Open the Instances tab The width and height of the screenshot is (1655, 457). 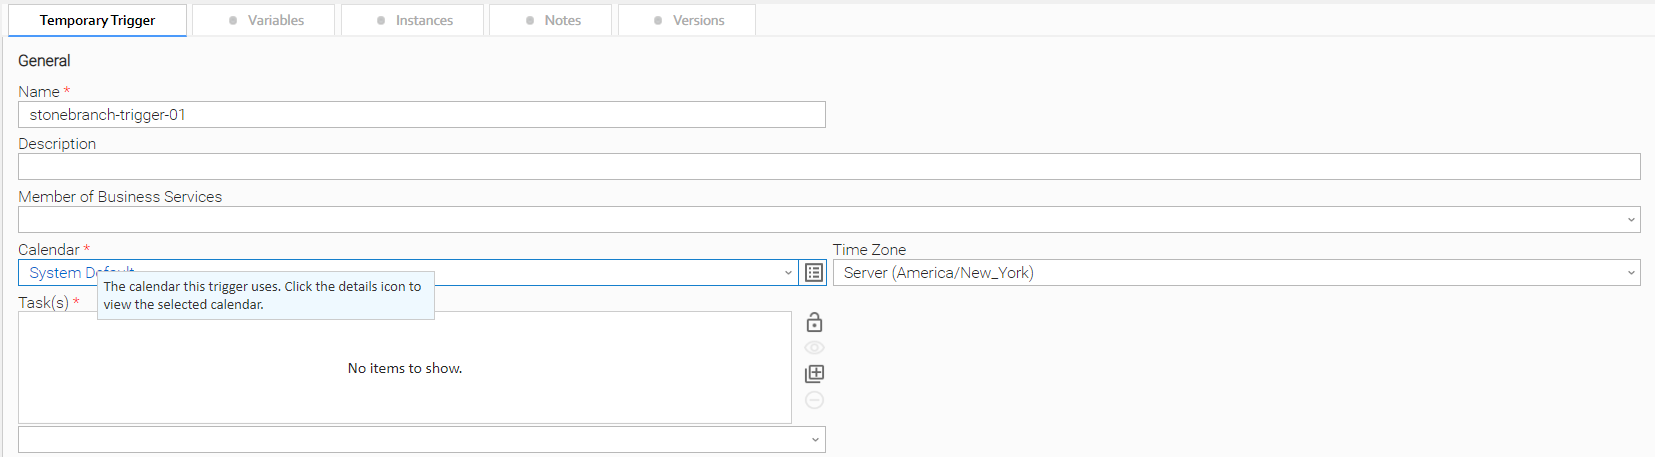[x=413, y=20]
